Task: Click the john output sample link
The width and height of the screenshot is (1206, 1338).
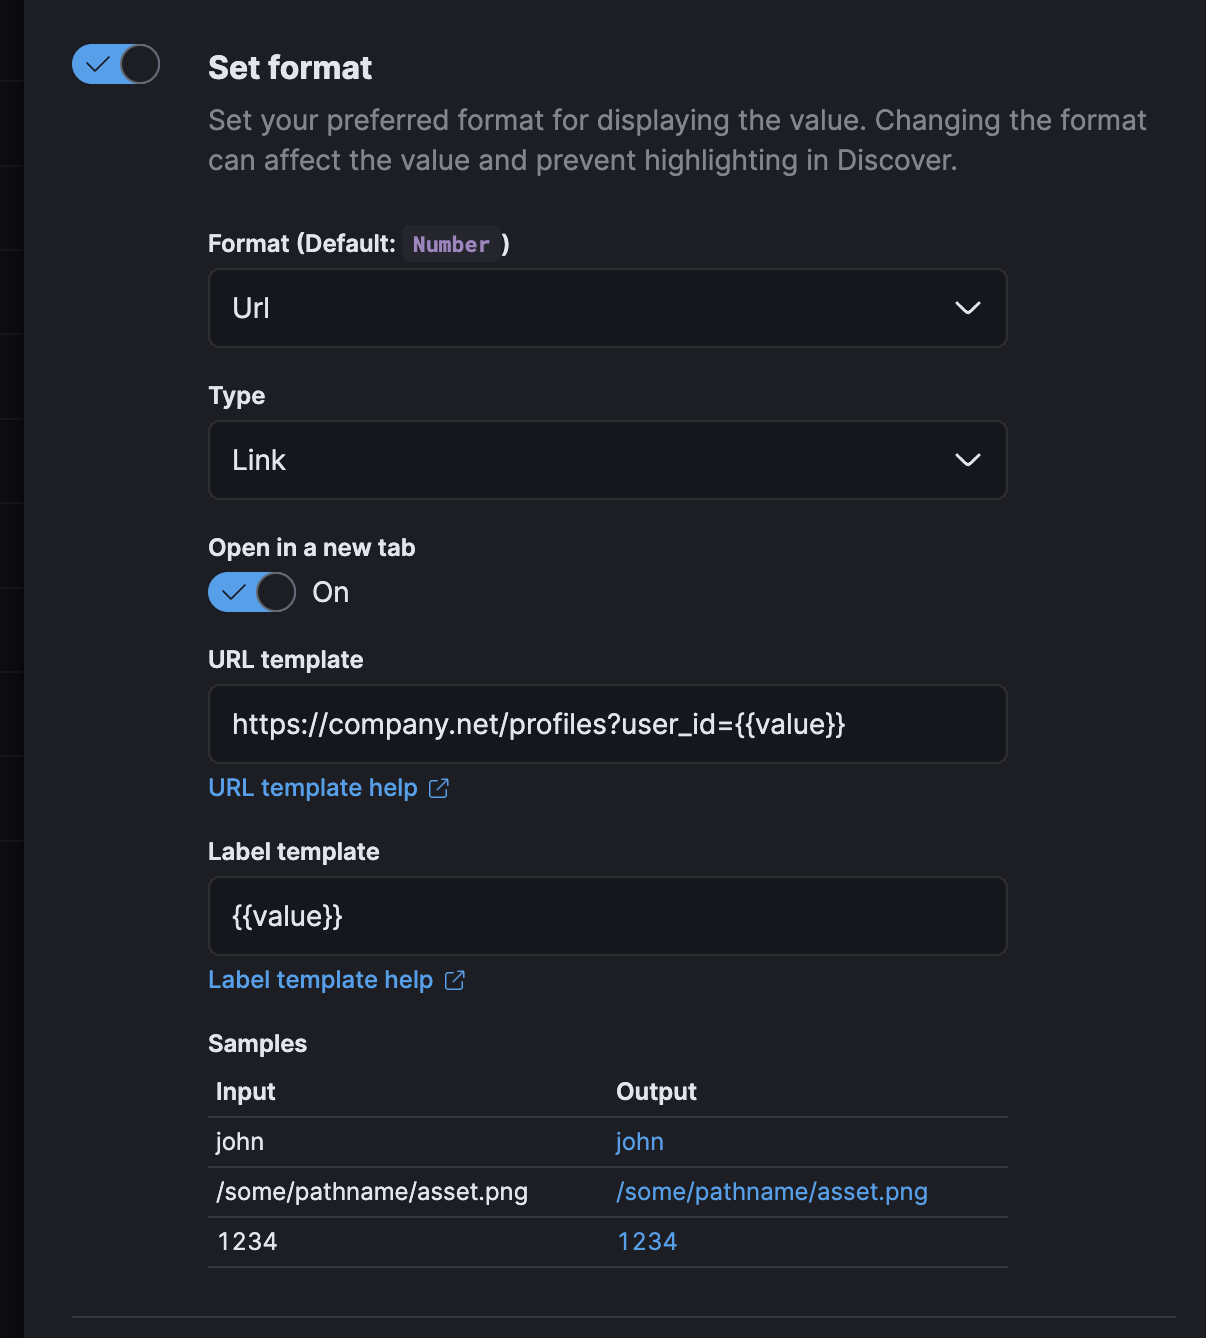Action: click(x=639, y=1141)
